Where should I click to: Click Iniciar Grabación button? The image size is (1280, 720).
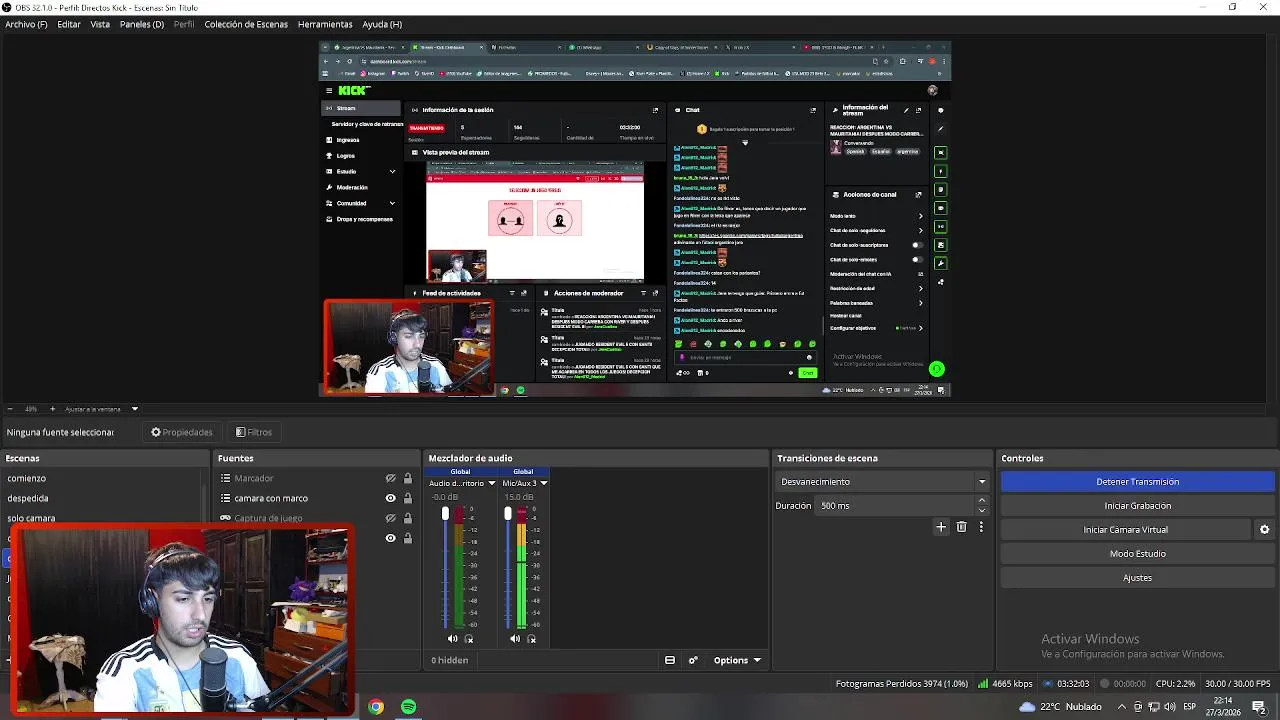pos(1137,506)
